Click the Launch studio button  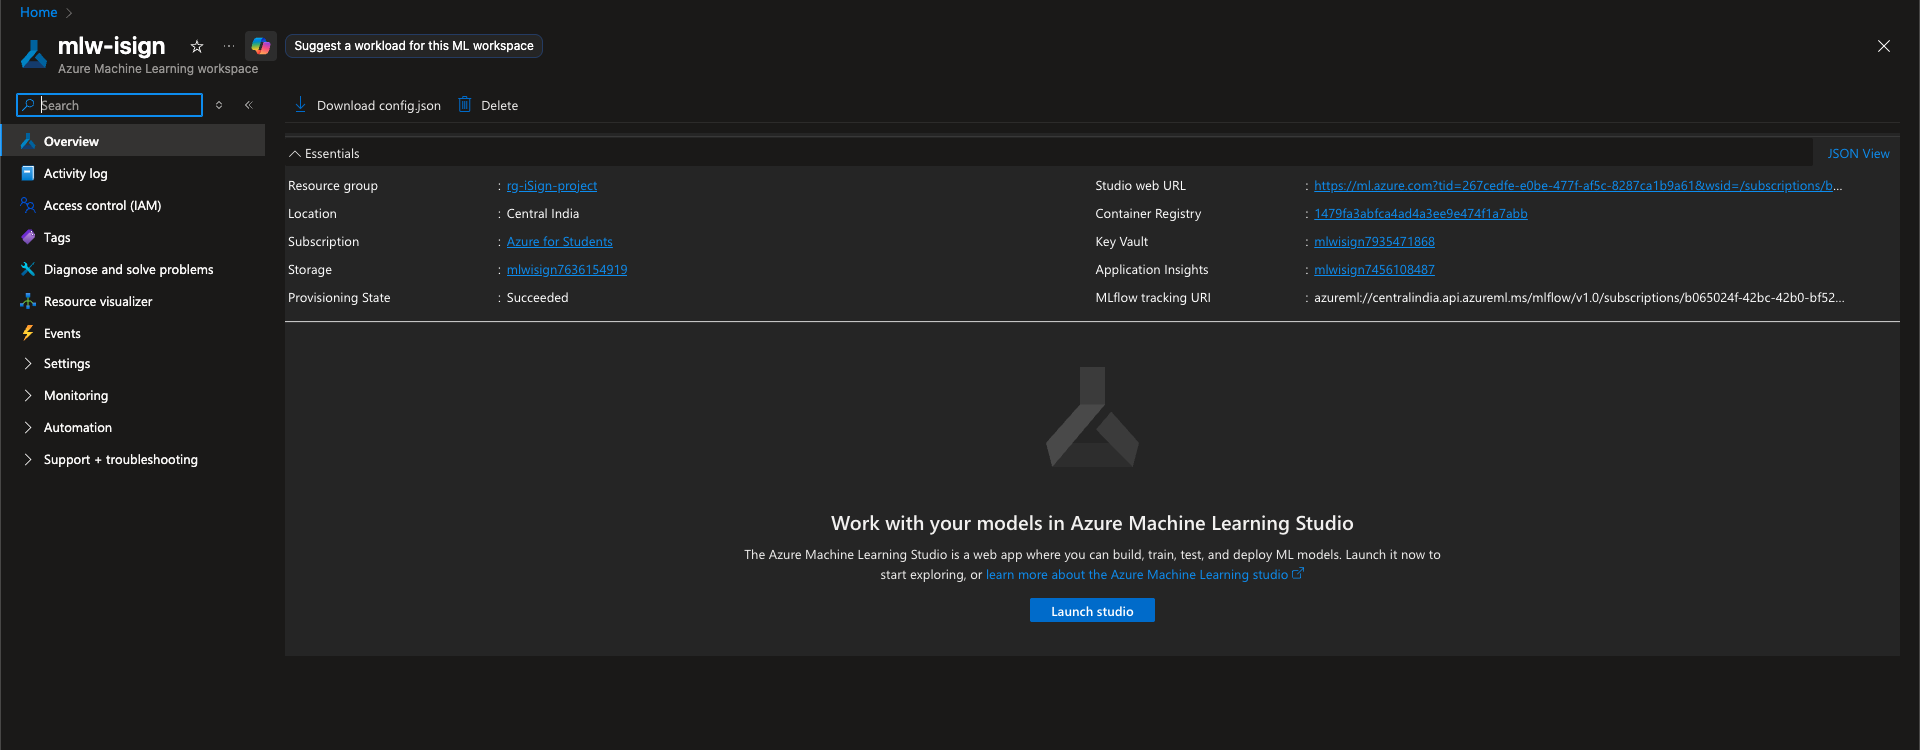click(1092, 611)
